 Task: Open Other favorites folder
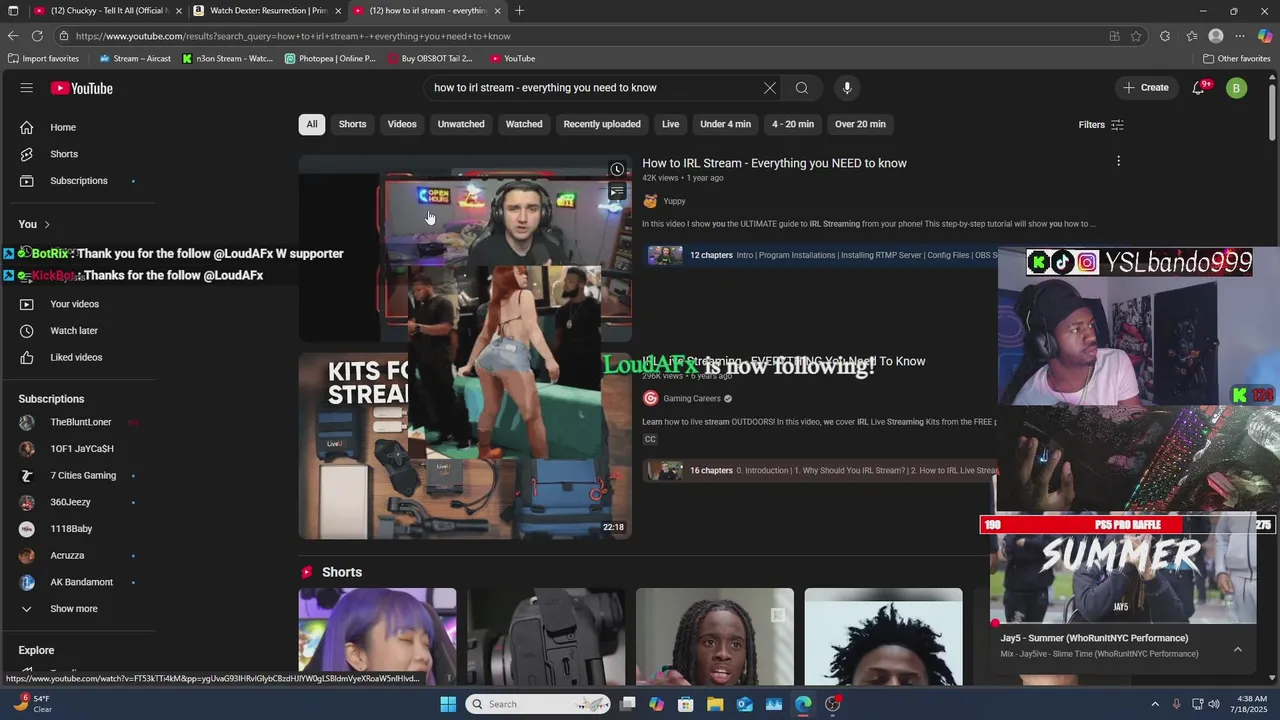1236,59
